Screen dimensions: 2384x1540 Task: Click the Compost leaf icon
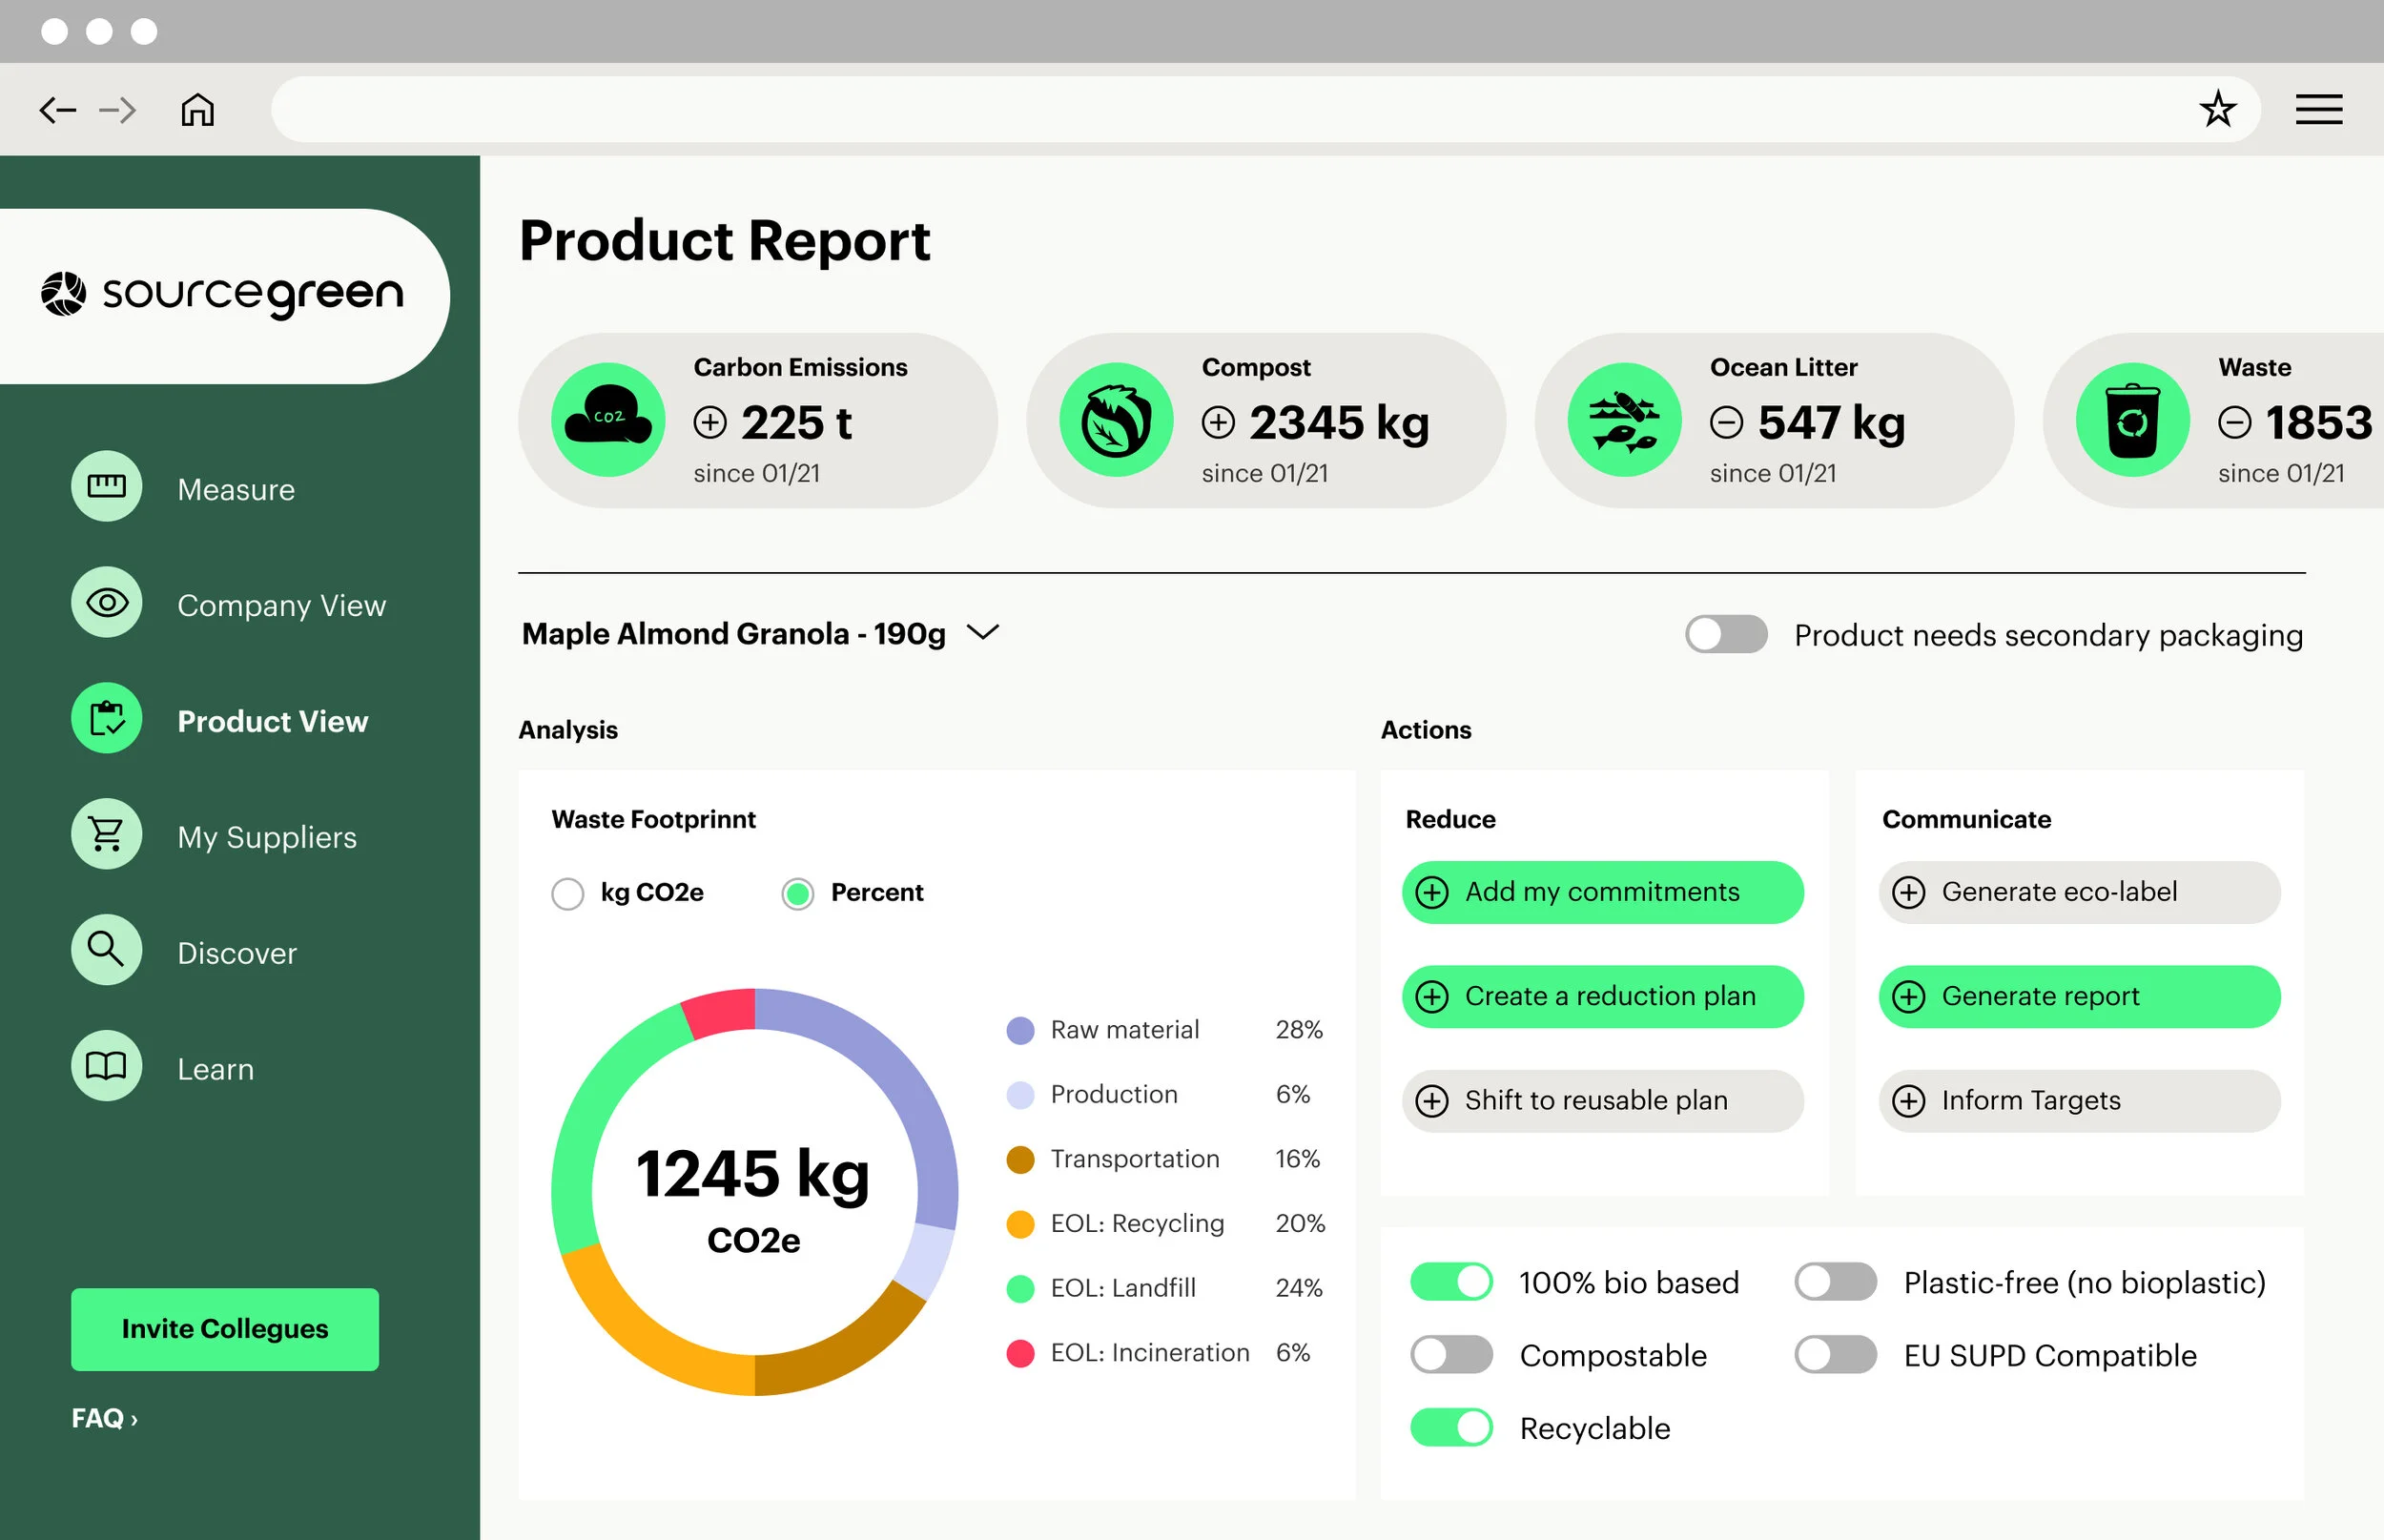point(1116,420)
